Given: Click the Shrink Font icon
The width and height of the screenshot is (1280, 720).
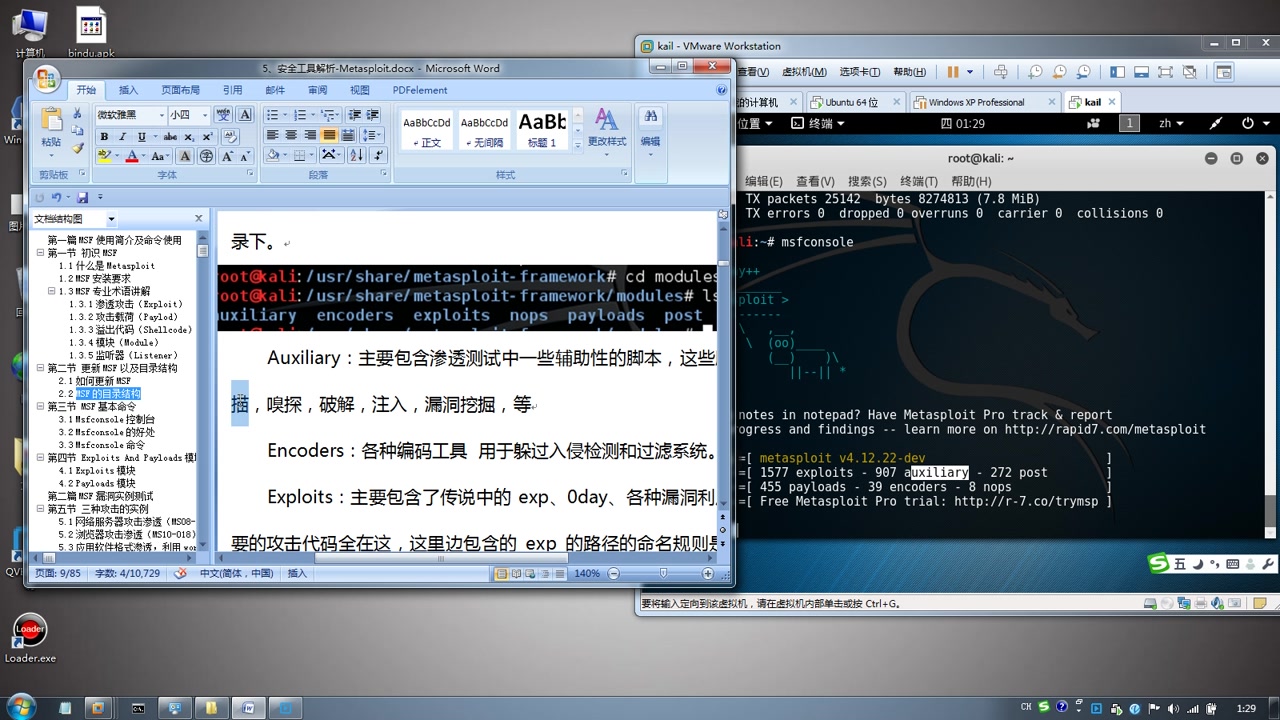Looking at the screenshot, I should [246, 156].
